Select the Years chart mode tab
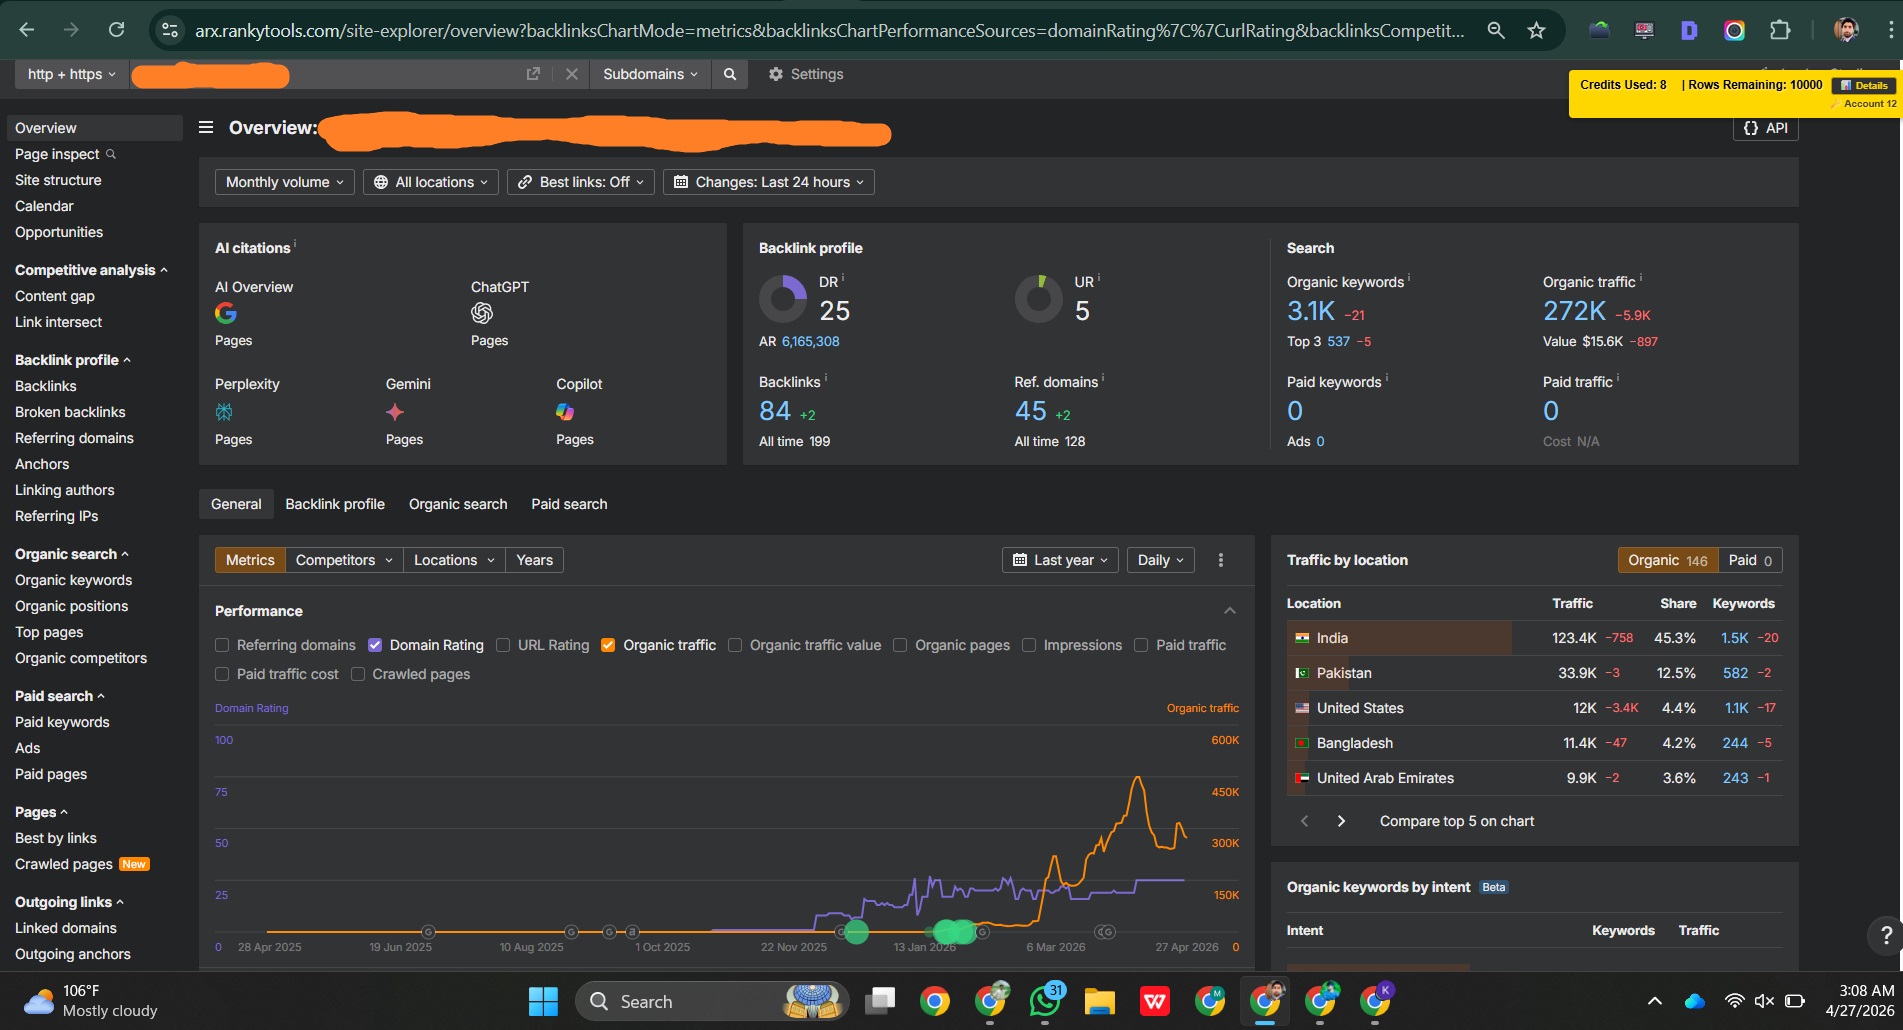Image resolution: width=1903 pixels, height=1030 pixels. click(x=534, y=560)
